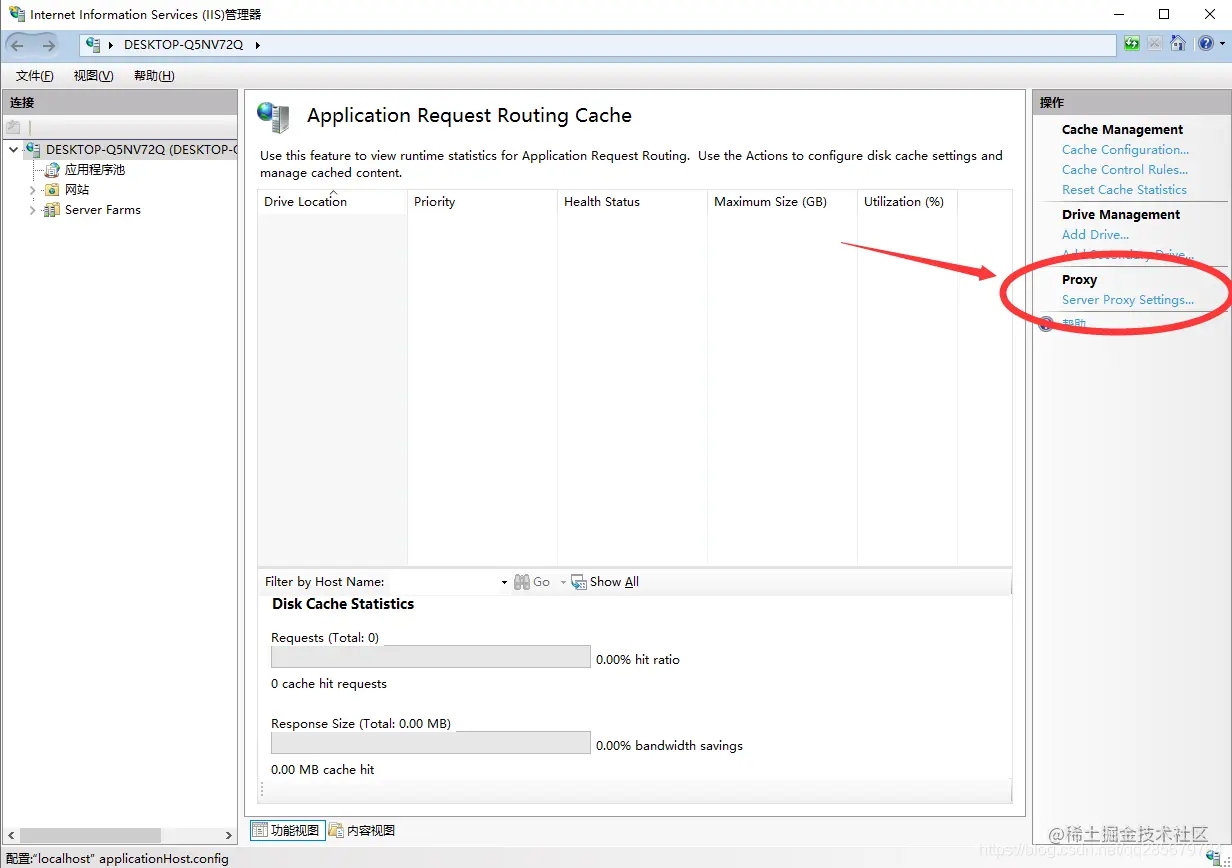Click the '0.00% hit ratio' text

pos(638,660)
